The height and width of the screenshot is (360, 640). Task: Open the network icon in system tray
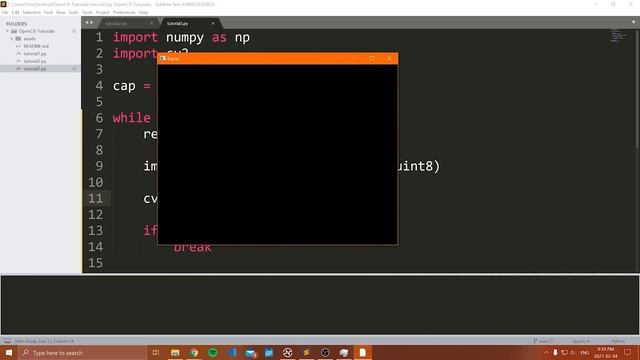tap(564, 353)
